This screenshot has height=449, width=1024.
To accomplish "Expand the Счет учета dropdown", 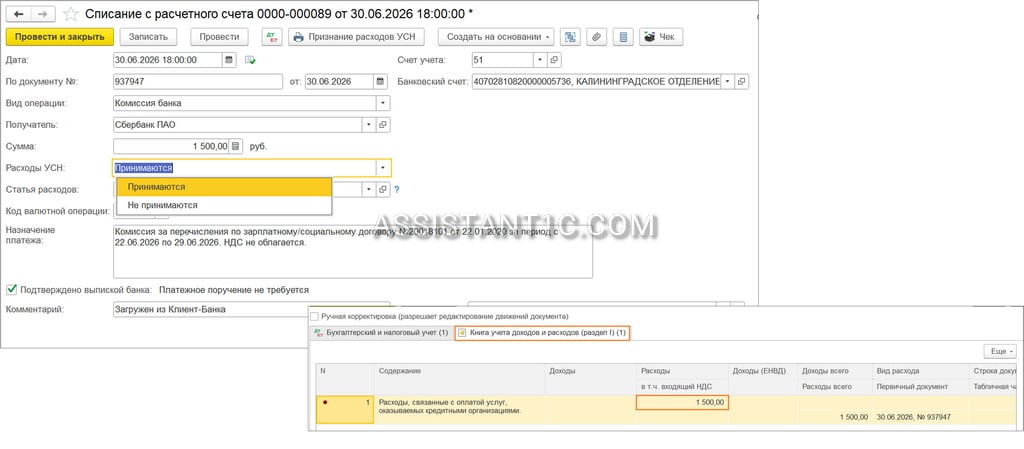I will click(540, 60).
